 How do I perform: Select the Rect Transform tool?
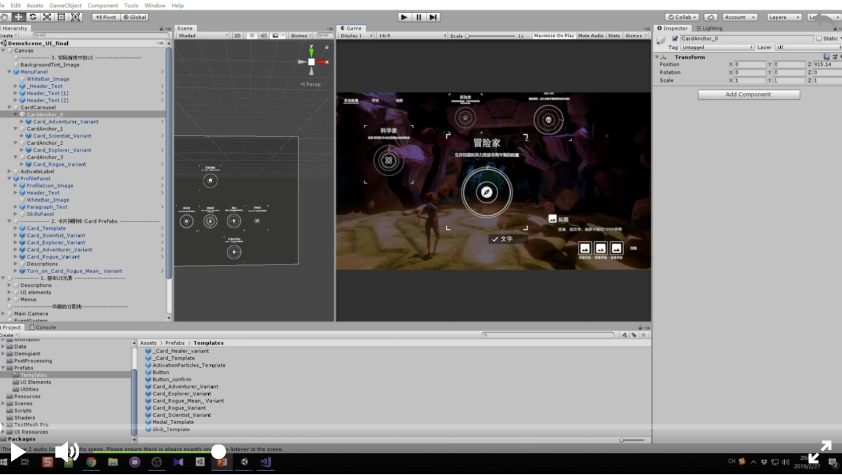tap(61, 17)
